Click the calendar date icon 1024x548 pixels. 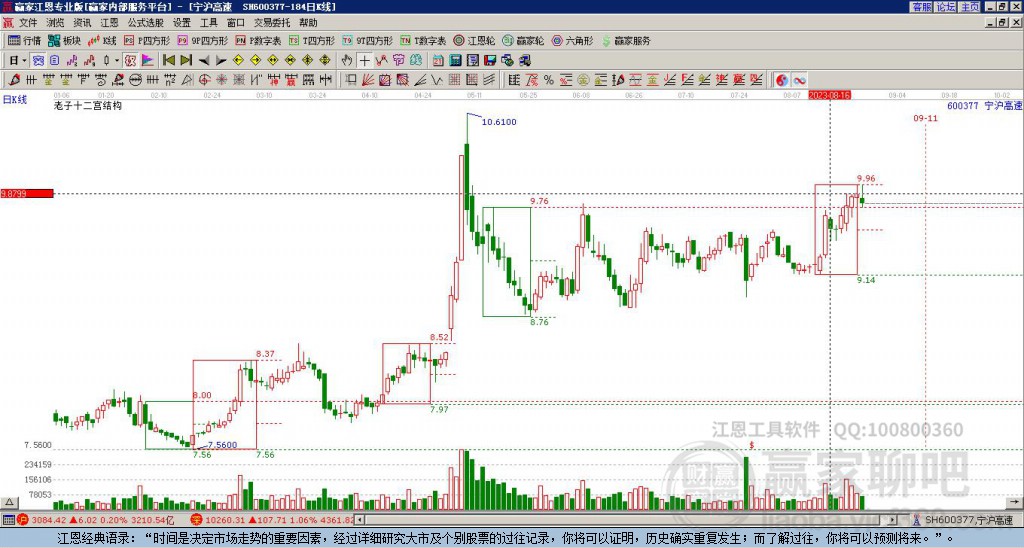click(x=438, y=61)
